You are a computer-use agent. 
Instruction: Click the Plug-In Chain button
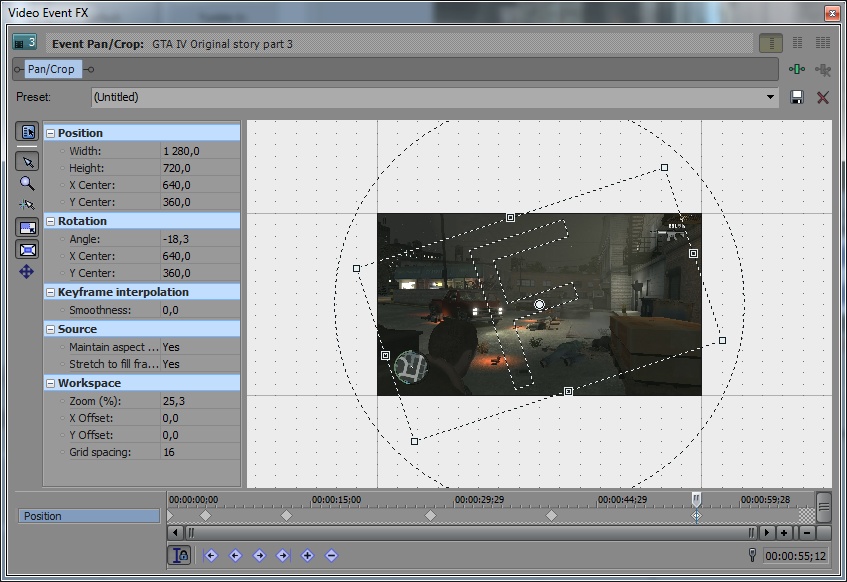pos(796,69)
